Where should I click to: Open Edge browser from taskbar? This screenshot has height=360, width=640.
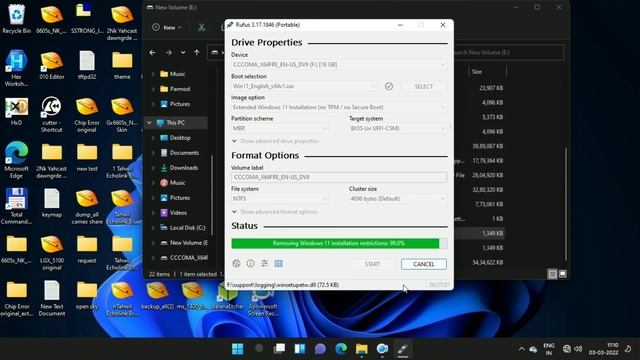click(341, 349)
